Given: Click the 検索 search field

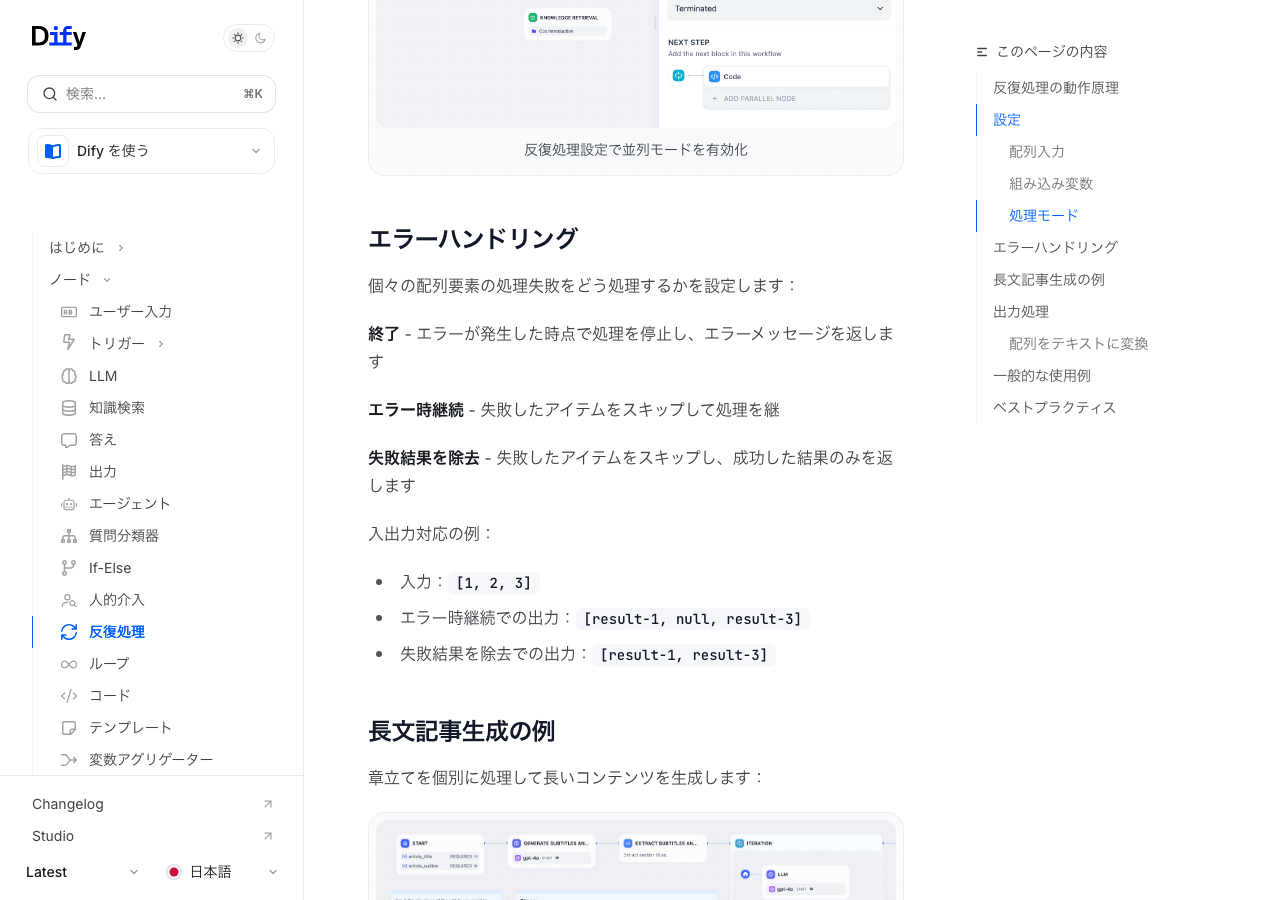Looking at the screenshot, I should coord(151,94).
